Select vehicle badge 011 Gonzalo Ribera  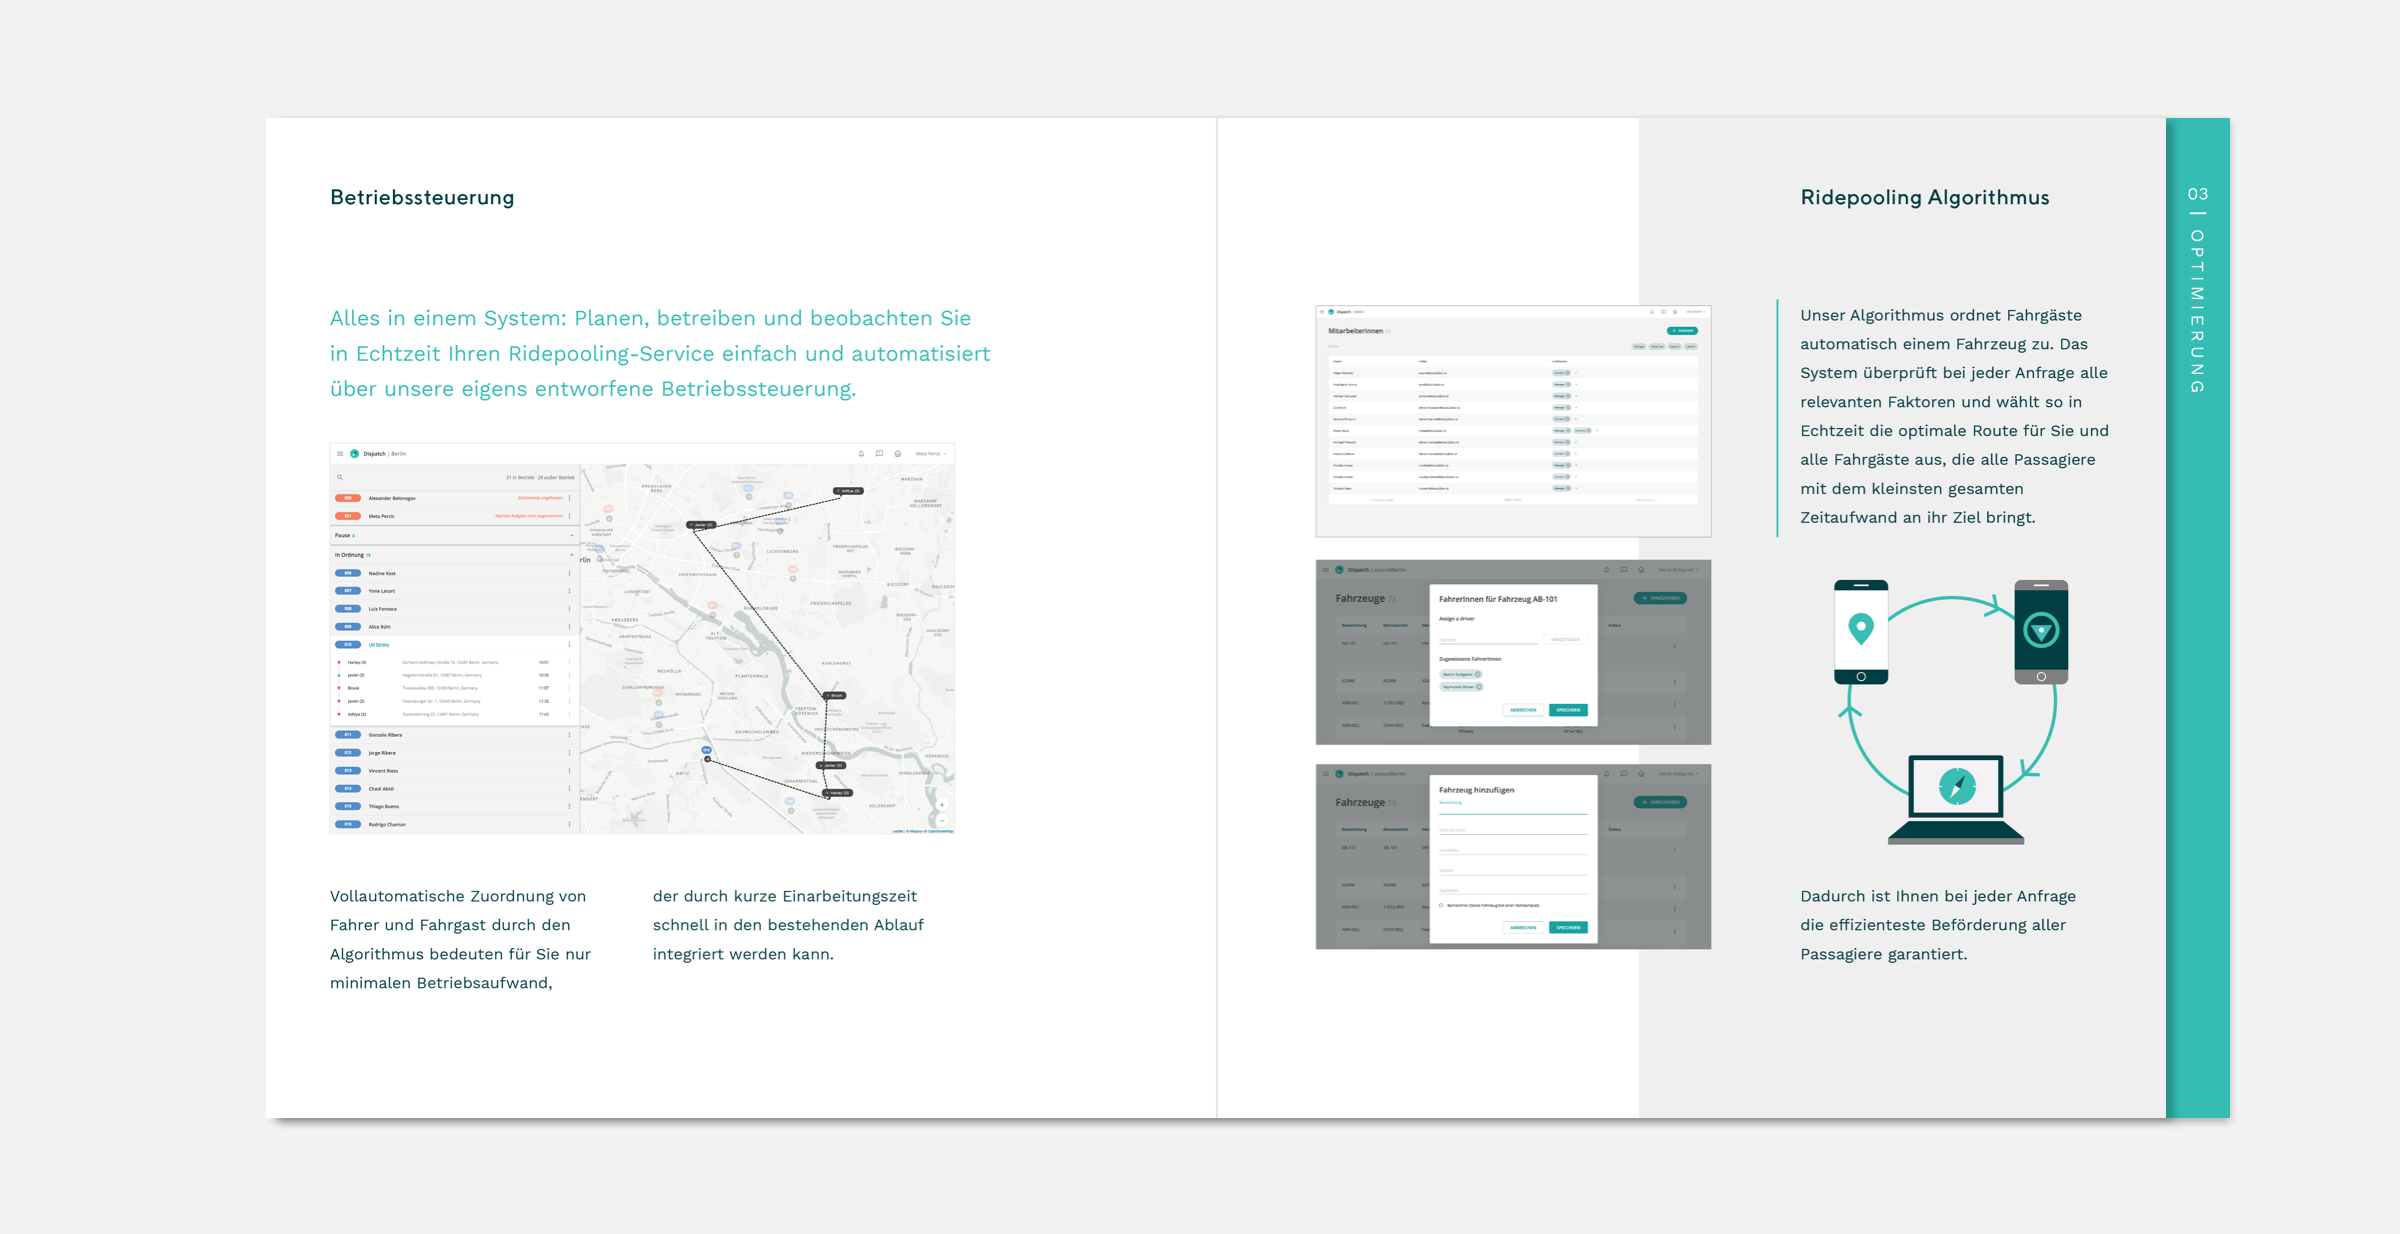348,735
